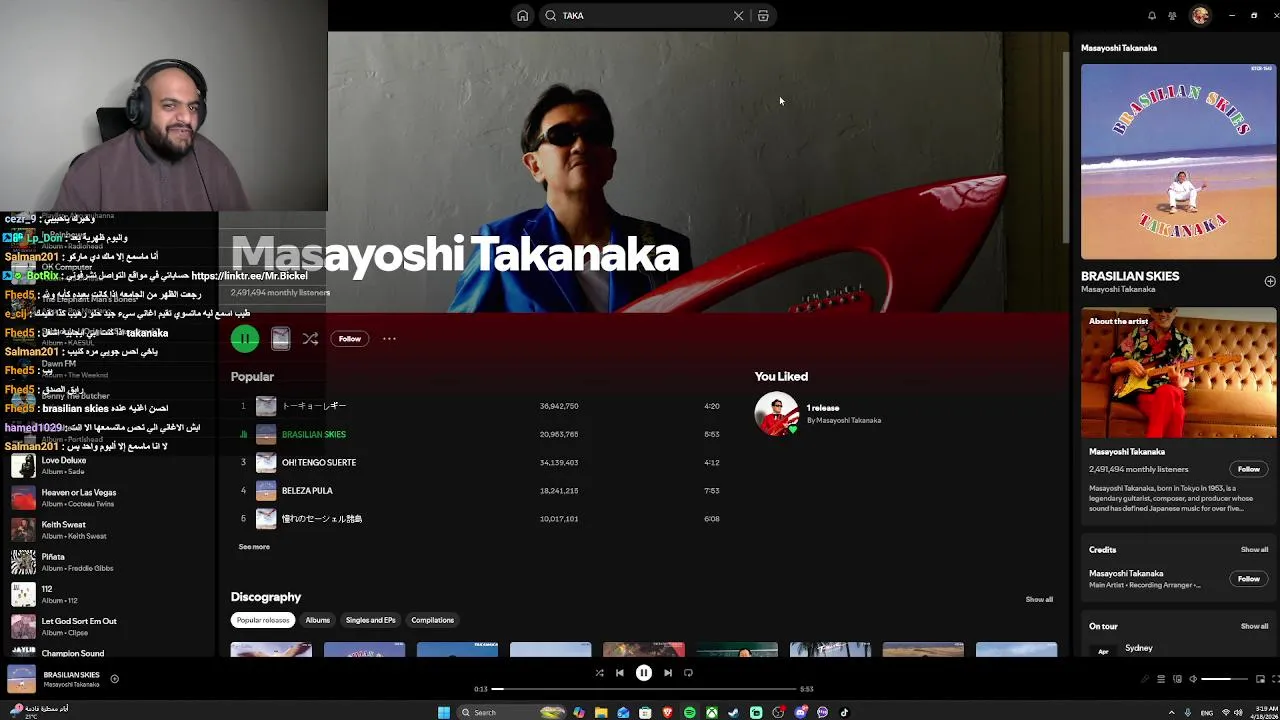Open the You Liked release thumbnail
Viewport: 1280px width, 720px height.
click(x=777, y=414)
